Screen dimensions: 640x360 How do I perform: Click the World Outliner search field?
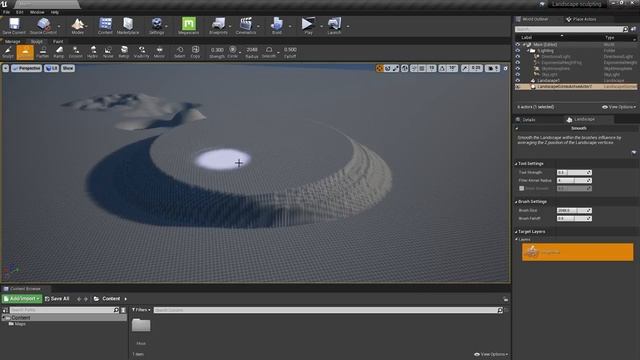pyautogui.click(x=571, y=29)
